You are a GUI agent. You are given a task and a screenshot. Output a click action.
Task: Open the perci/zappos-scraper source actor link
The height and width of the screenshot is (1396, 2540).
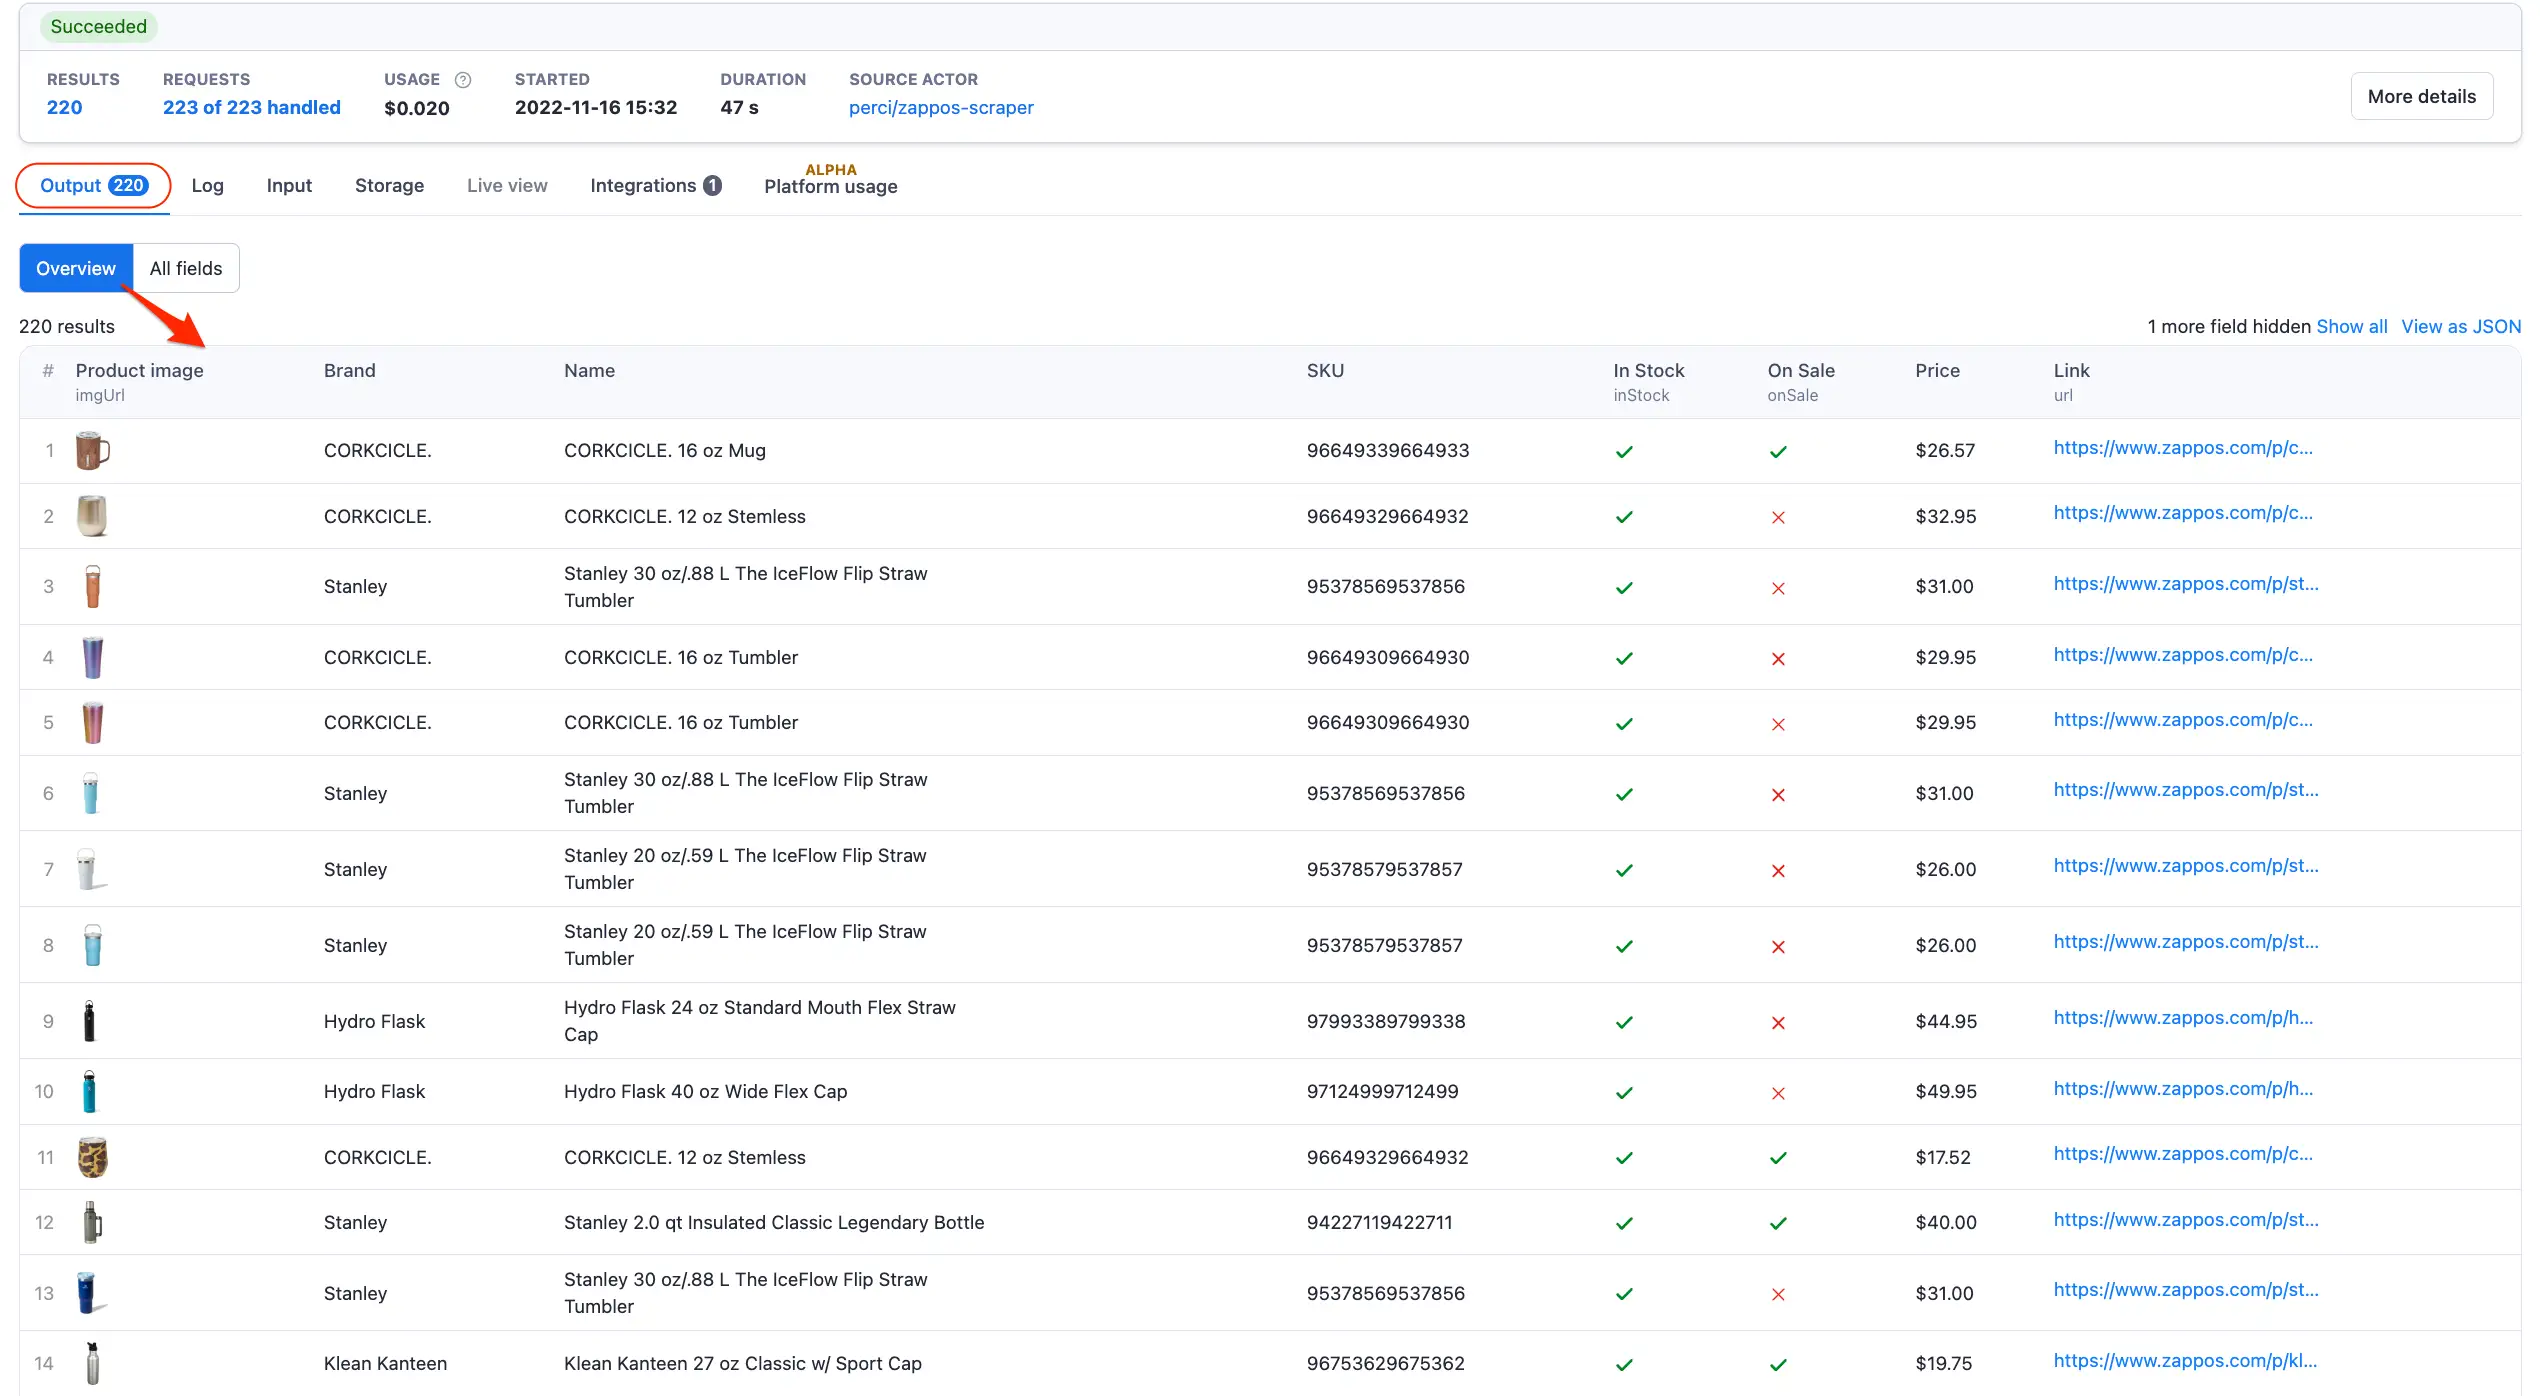(x=940, y=108)
